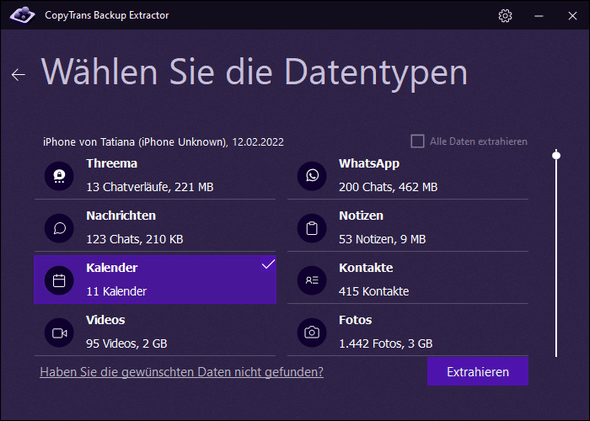Click the 'iPhone von Tatiana' backup label
590x421 pixels.
[163, 142]
